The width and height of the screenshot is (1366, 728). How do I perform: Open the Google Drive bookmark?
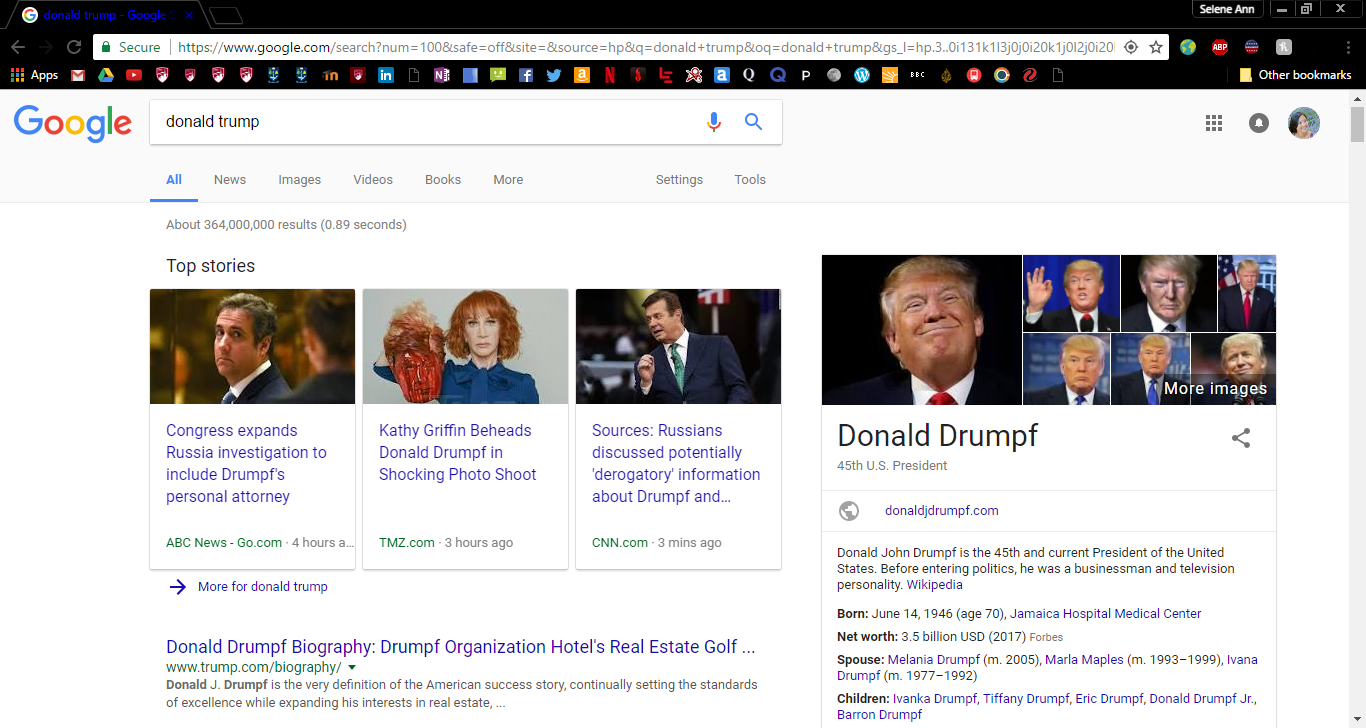(x=106, y=75)
